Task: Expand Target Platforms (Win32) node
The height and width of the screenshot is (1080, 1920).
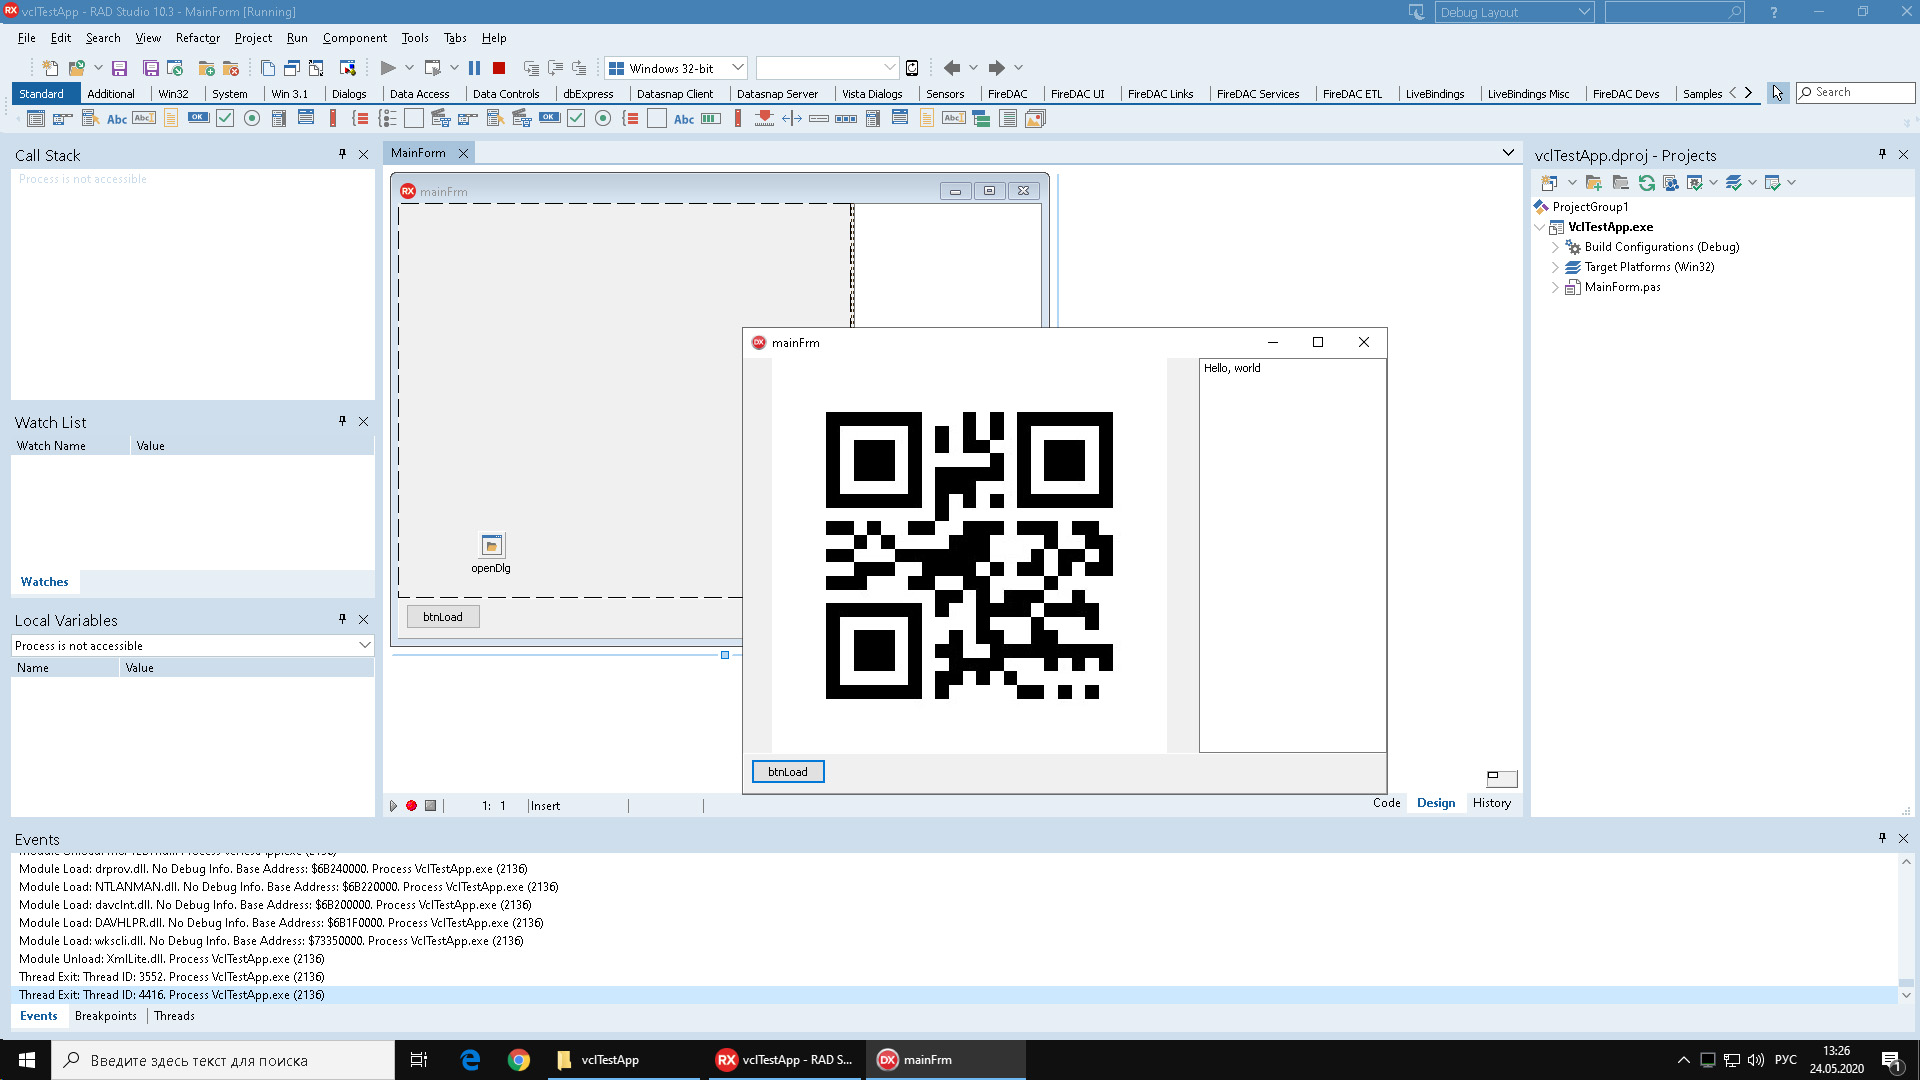Action: pos(1556,267)
